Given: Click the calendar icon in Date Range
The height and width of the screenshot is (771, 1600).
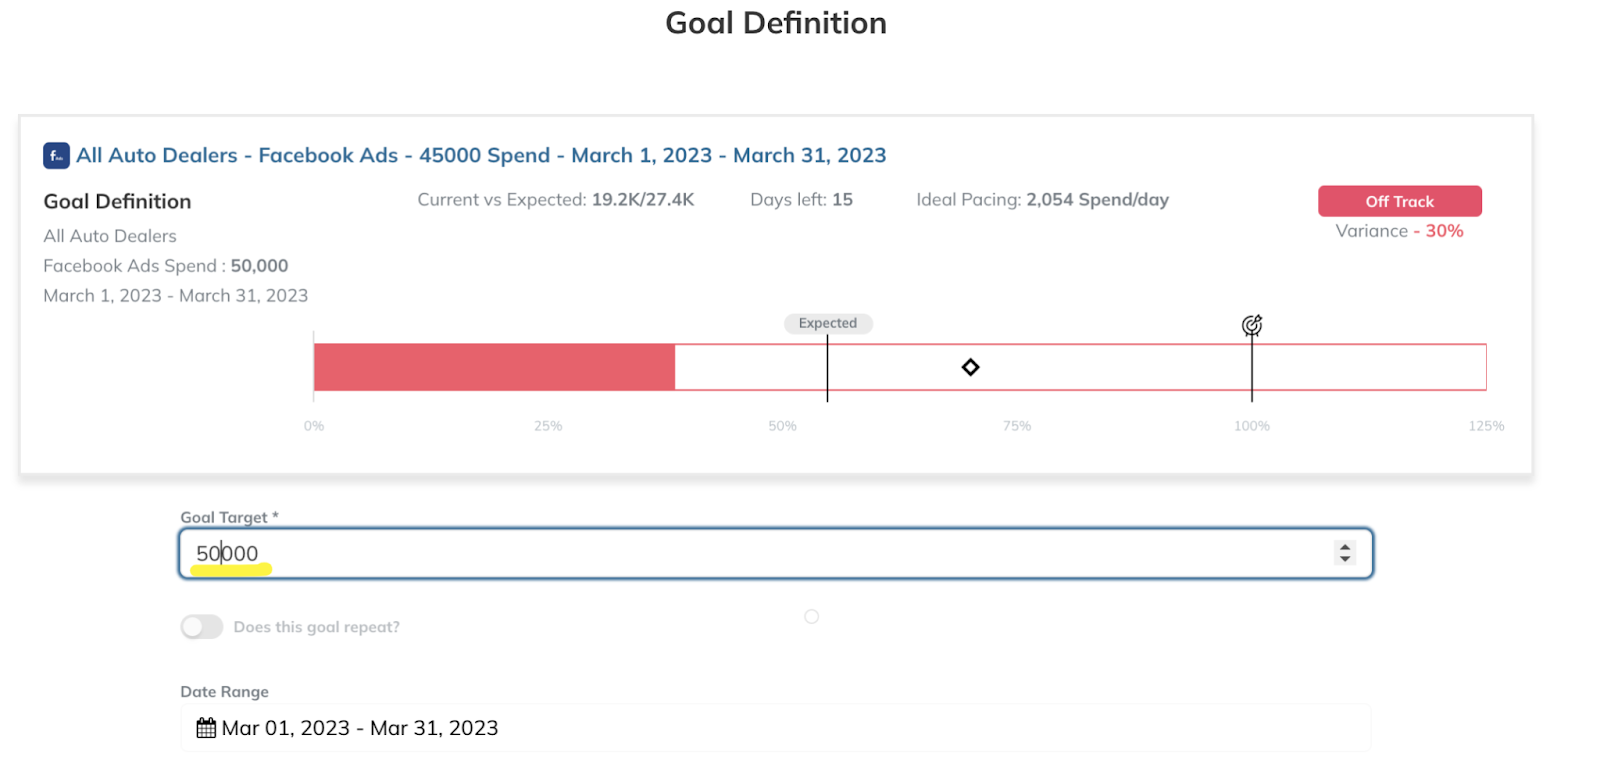Looking at the screenshot, I should (x=206, y=728).
